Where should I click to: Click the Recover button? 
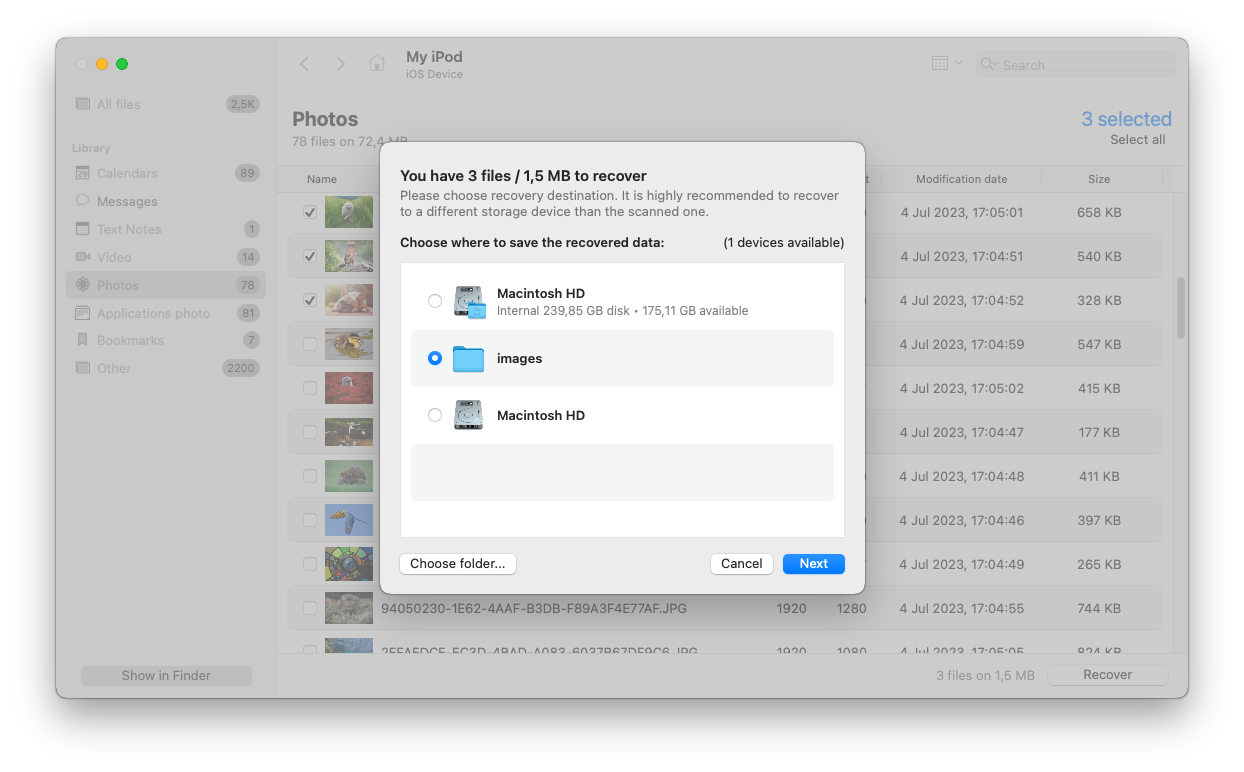[1108, 675]
